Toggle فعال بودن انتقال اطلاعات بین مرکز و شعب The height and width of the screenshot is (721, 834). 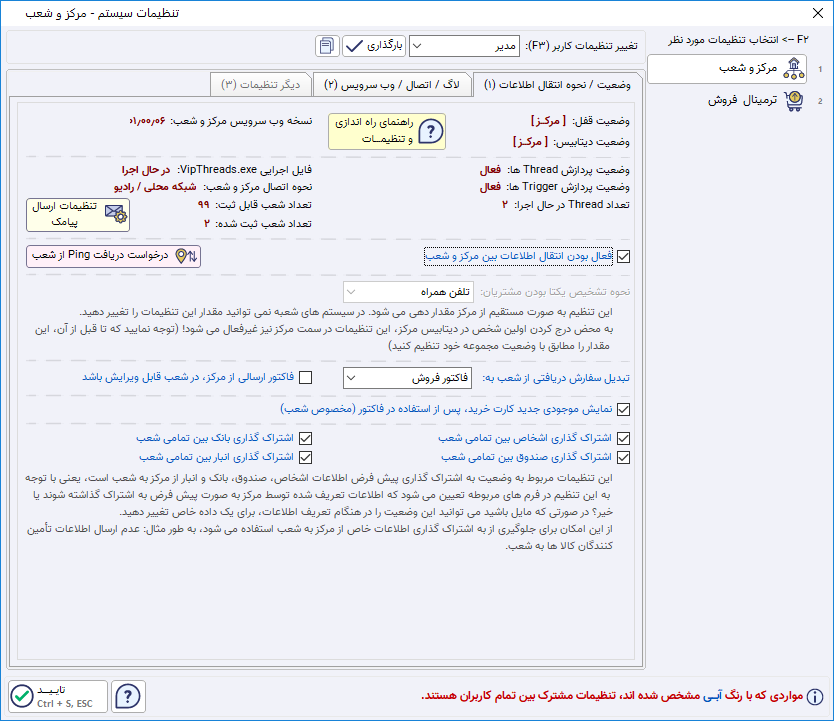click(x=624, y=256)
